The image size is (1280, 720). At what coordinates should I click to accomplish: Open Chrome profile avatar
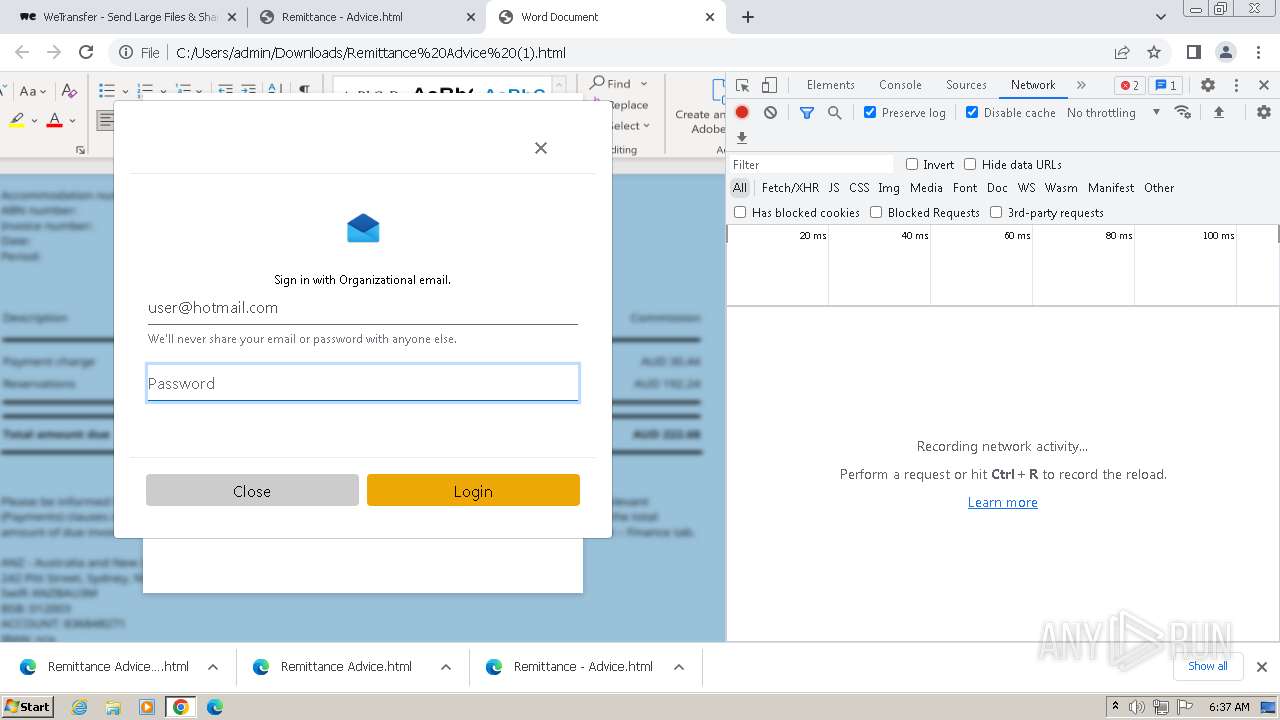pos(1226,52)
